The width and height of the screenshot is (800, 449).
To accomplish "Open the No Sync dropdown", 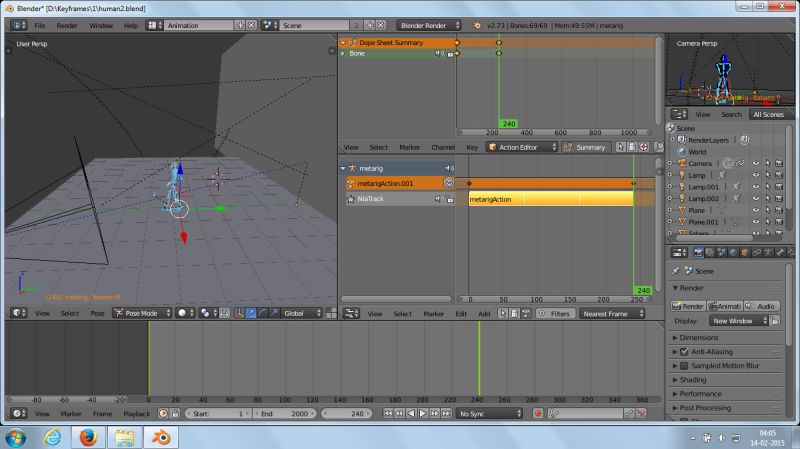I will point(490,413).
